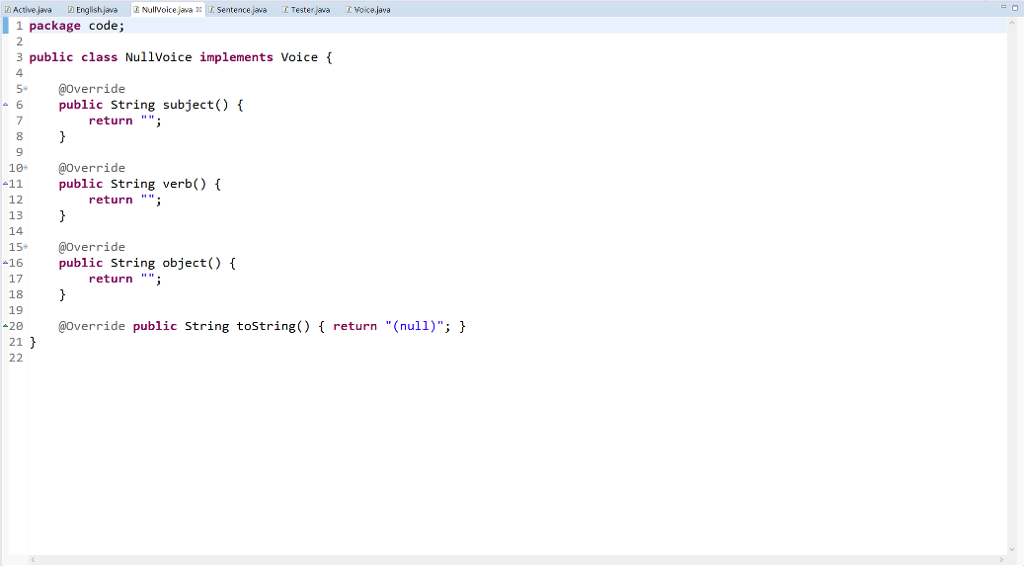1024x566 pixels.
Task: Collapse the object() method fold at line 15
Action: (x=25, y=247)
